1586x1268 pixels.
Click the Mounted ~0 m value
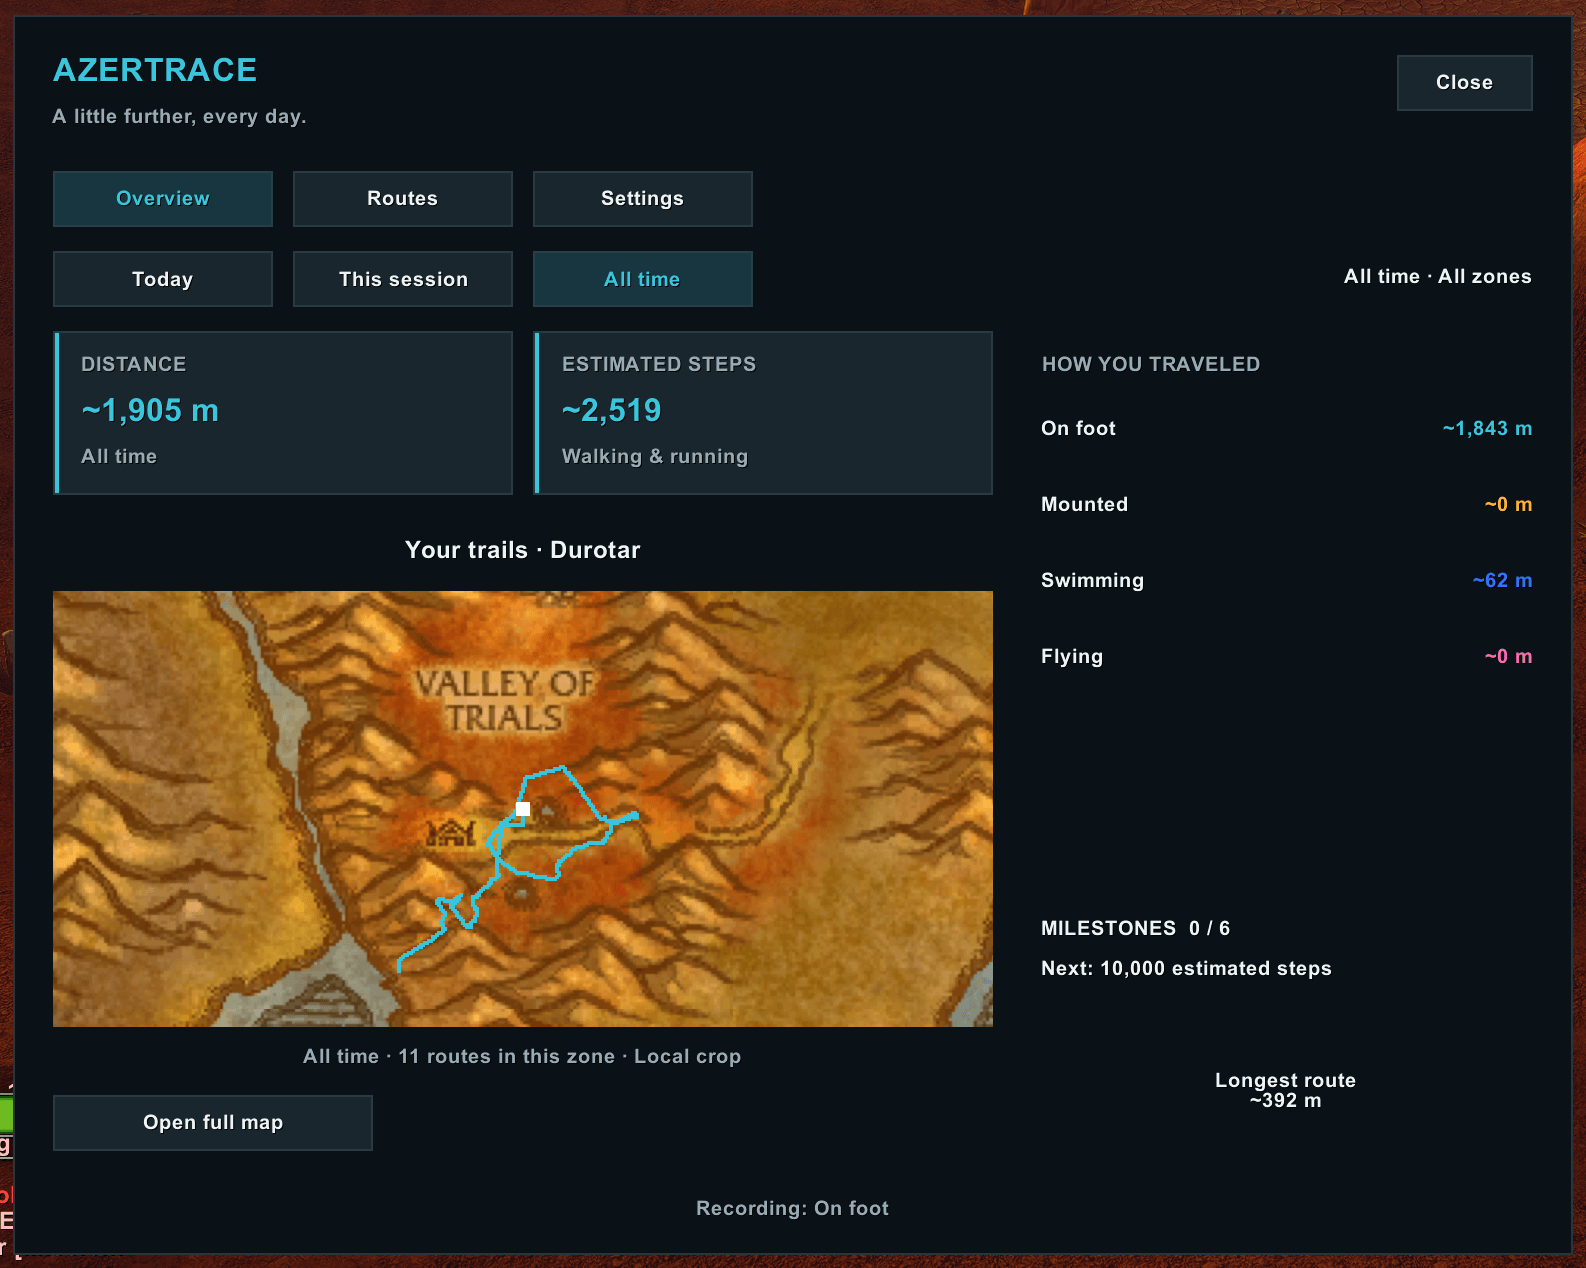pos(1508,504)
